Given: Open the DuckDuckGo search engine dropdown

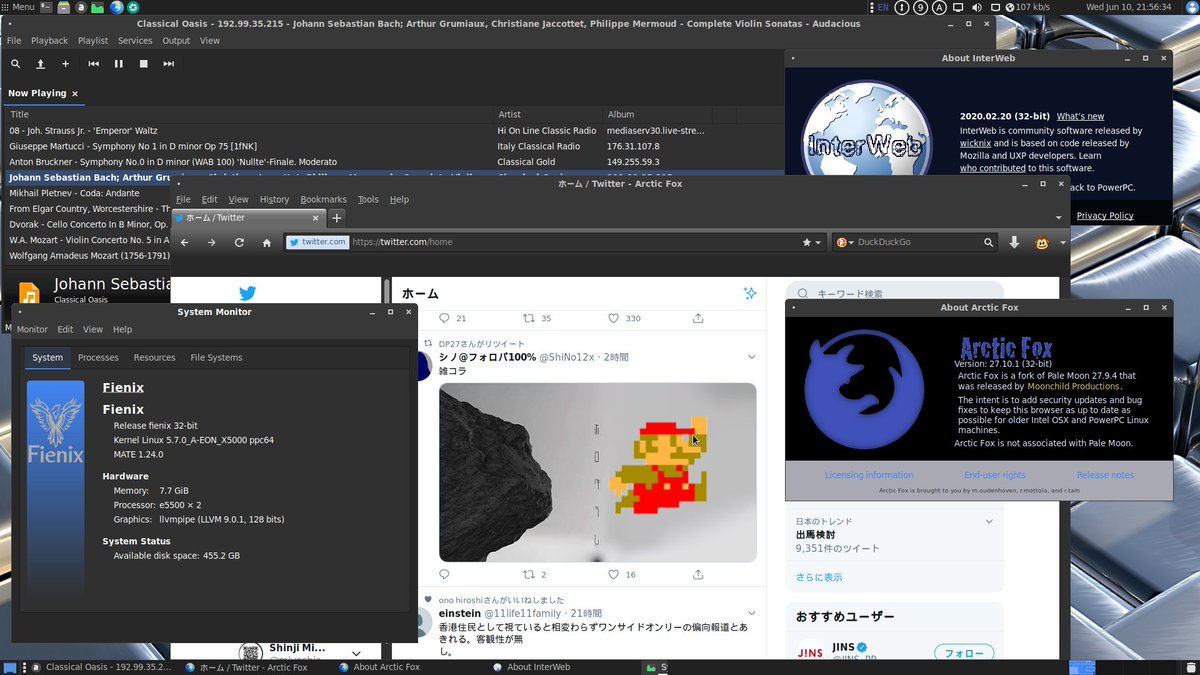Looking at the screenshot, I should [844, 242].
